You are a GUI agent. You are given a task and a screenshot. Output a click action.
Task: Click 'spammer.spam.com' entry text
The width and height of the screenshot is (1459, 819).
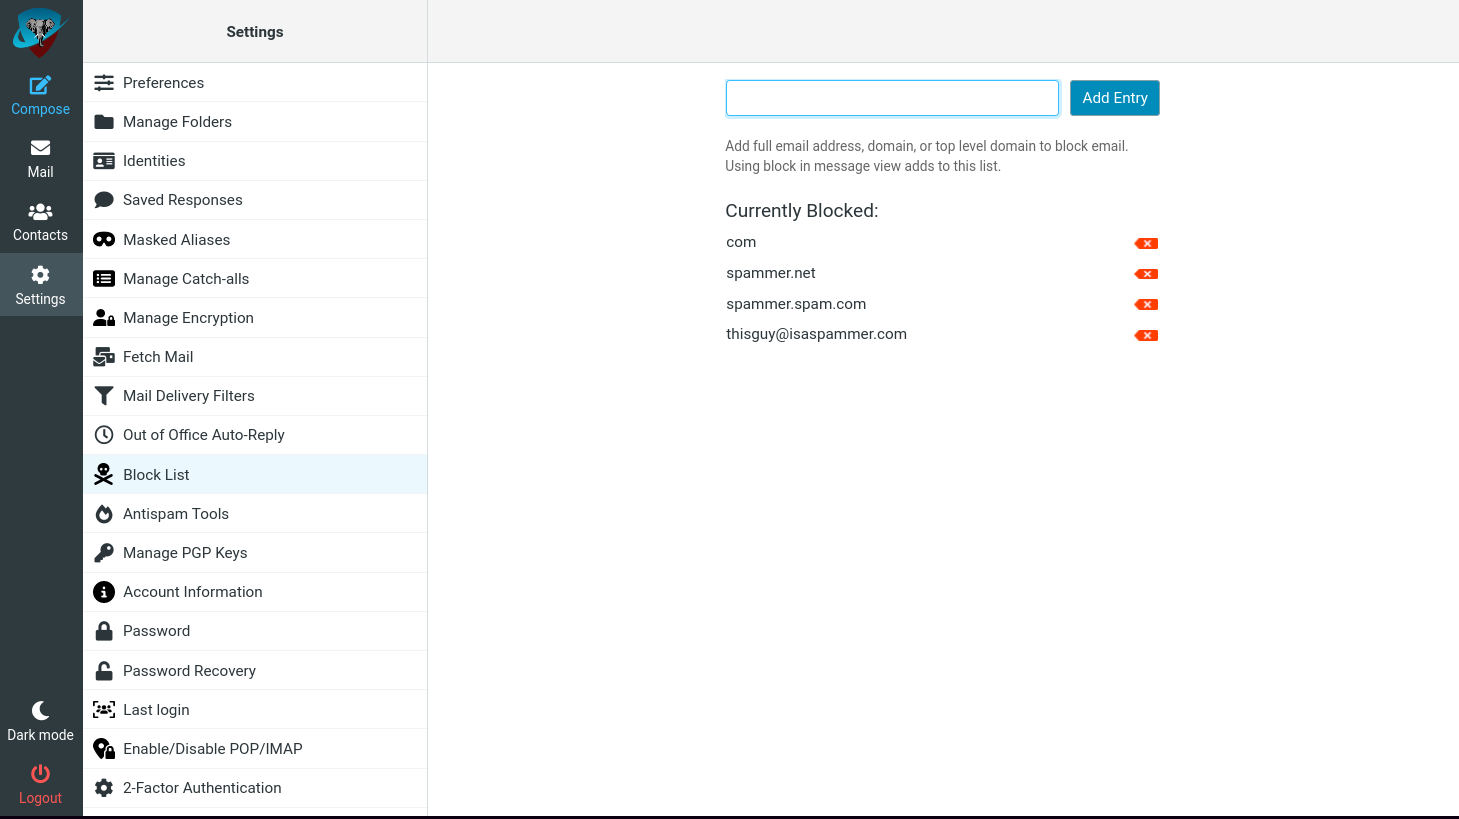796,304
